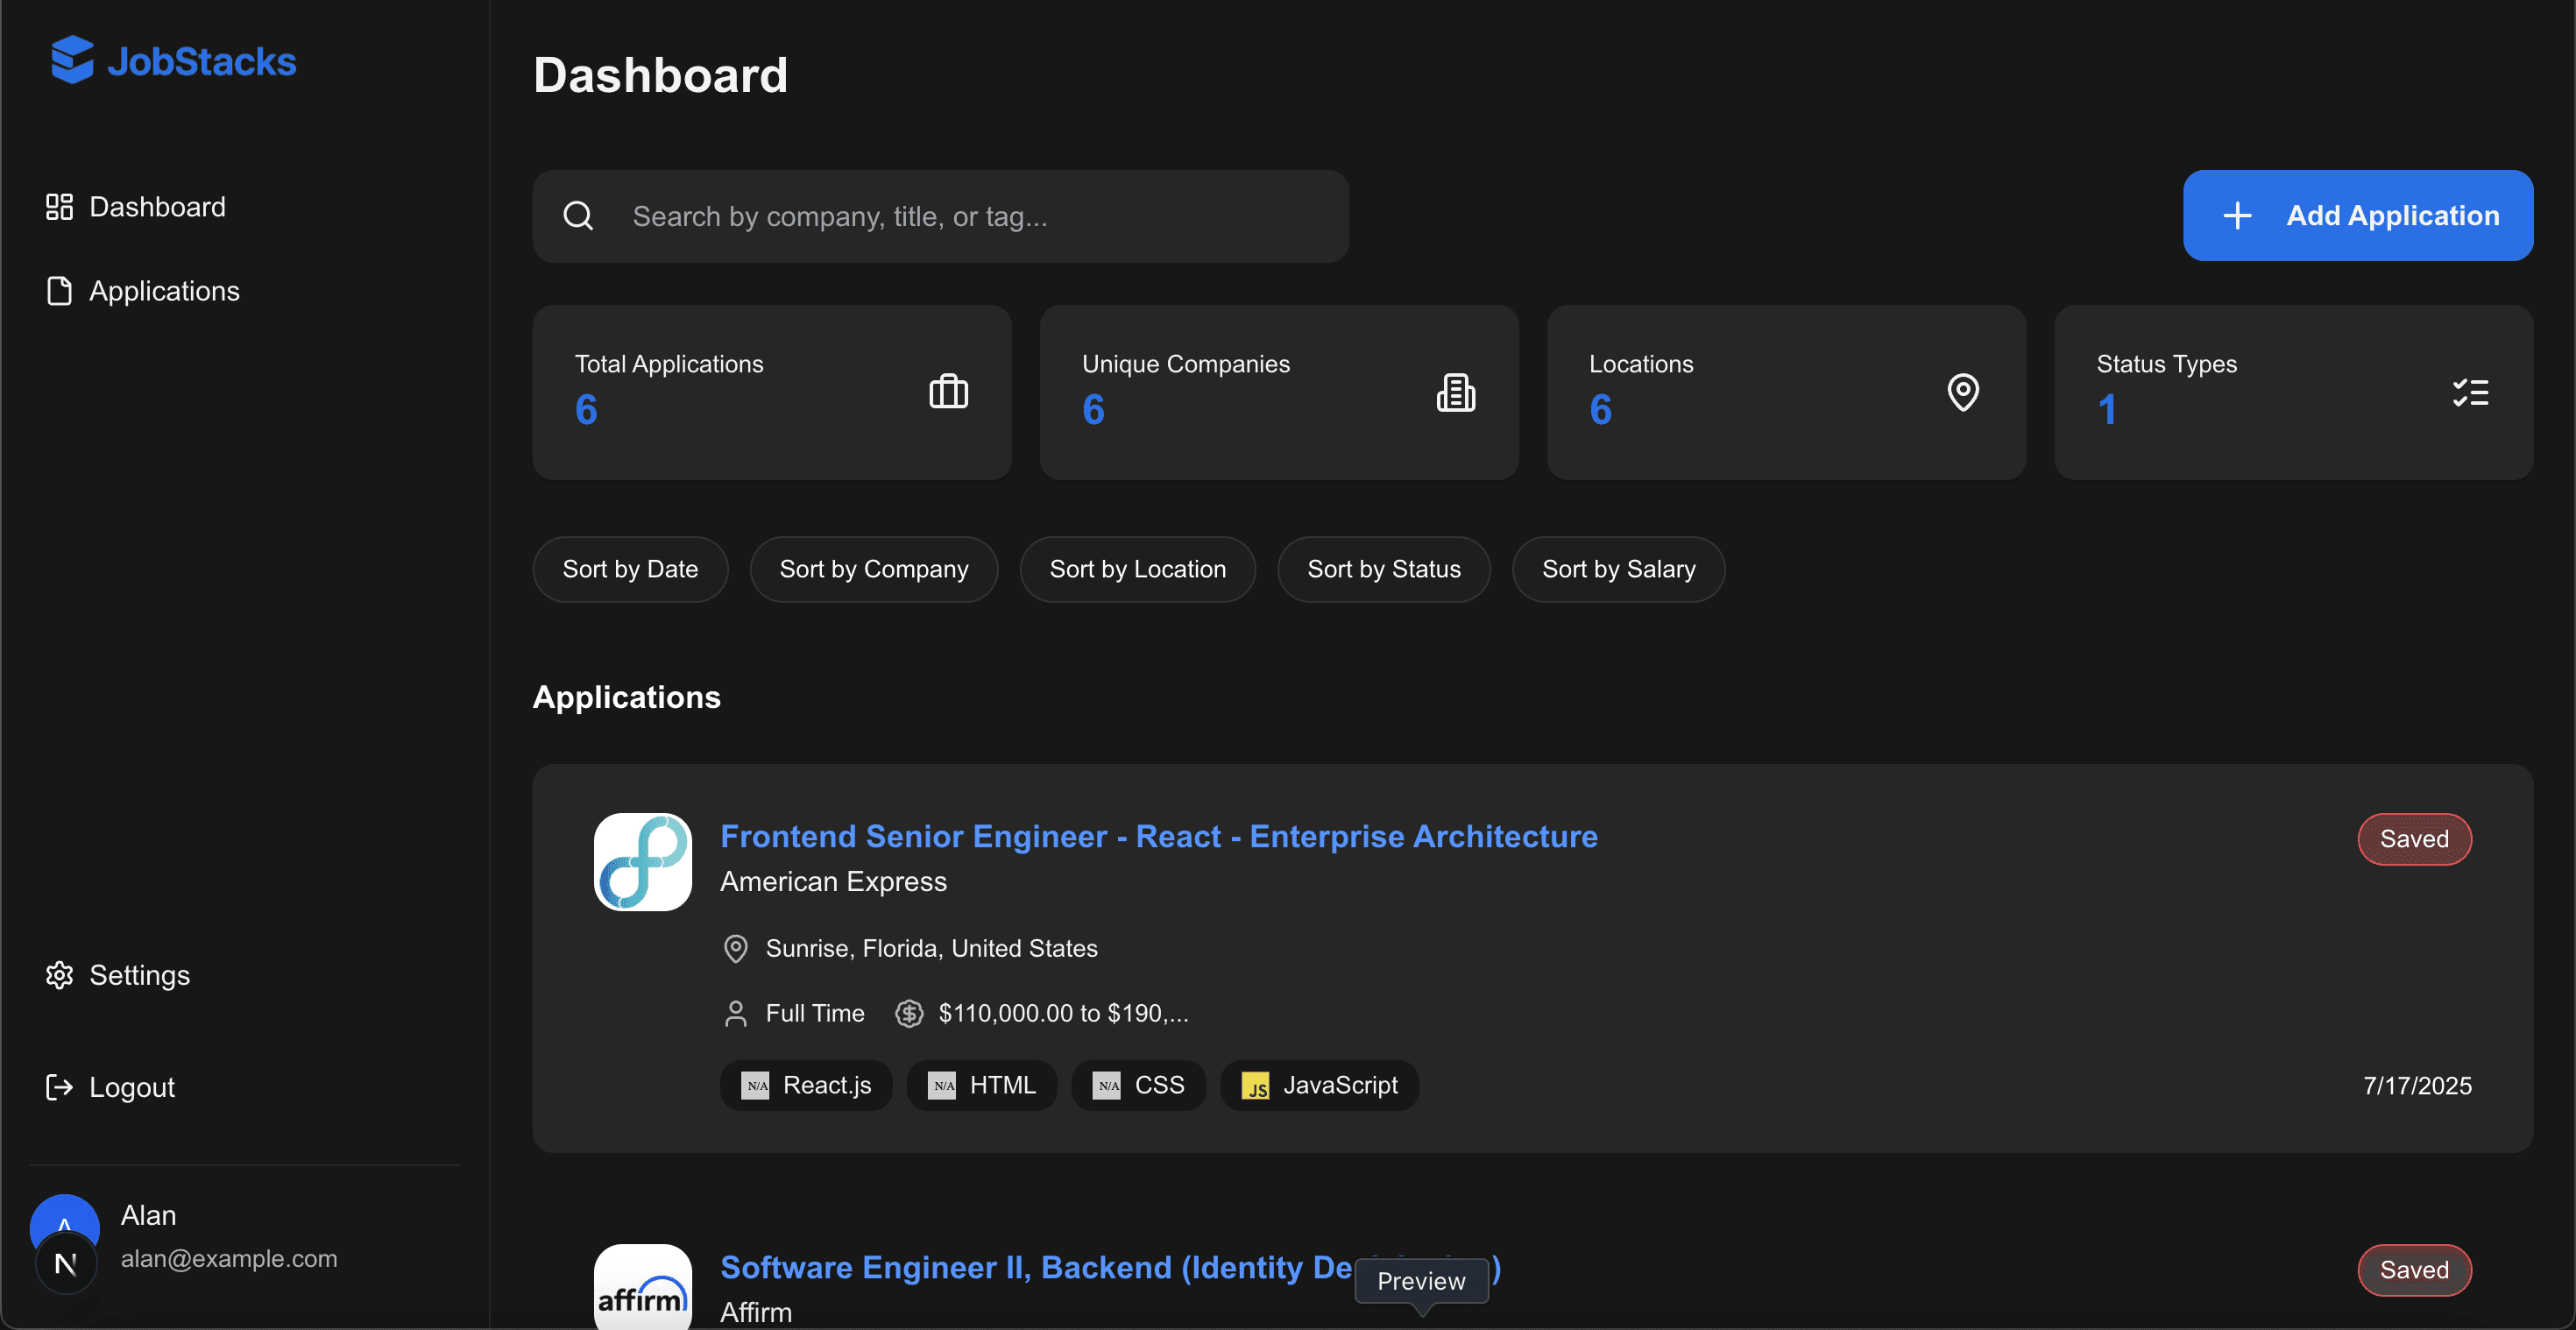2576x1330 pixels.
Task: Select Logout in the sidebar
Action: pyautogui.click(x=110, y=1087)
